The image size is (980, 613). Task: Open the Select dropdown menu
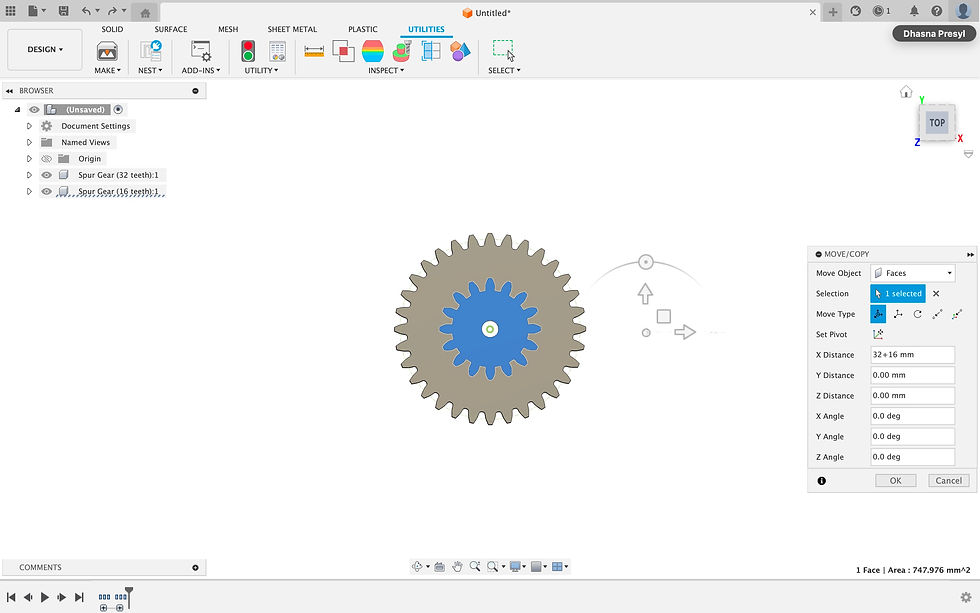pyautogui.click(x=504, y=71)
